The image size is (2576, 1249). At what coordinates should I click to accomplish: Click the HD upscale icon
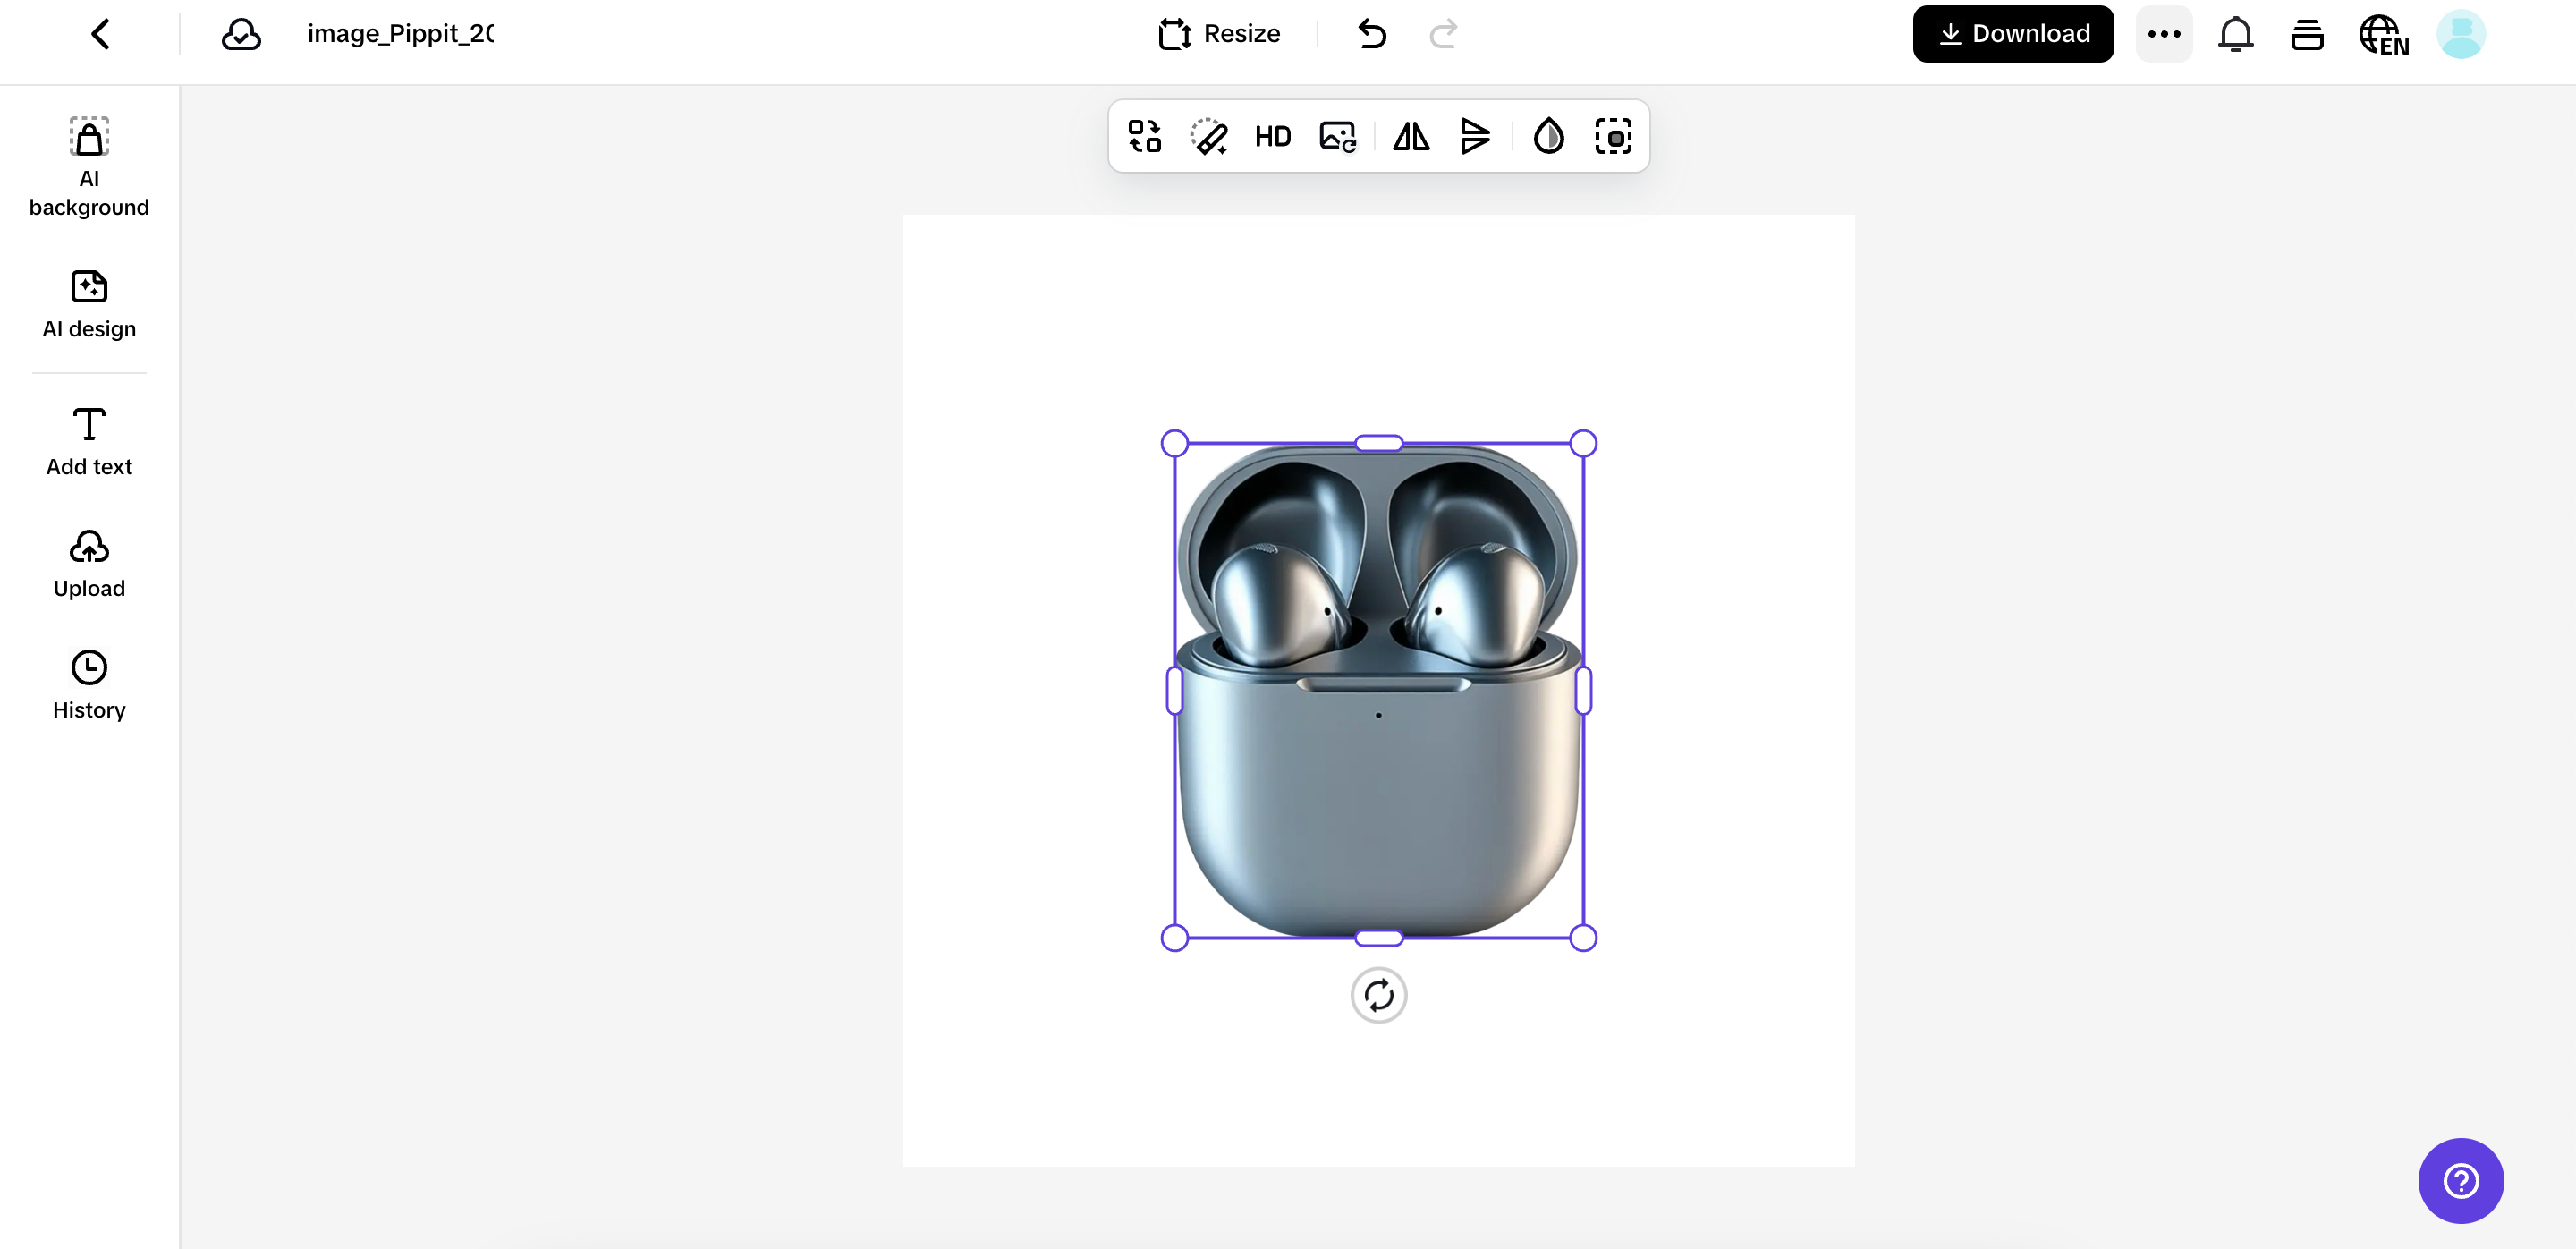point(1273,136)
